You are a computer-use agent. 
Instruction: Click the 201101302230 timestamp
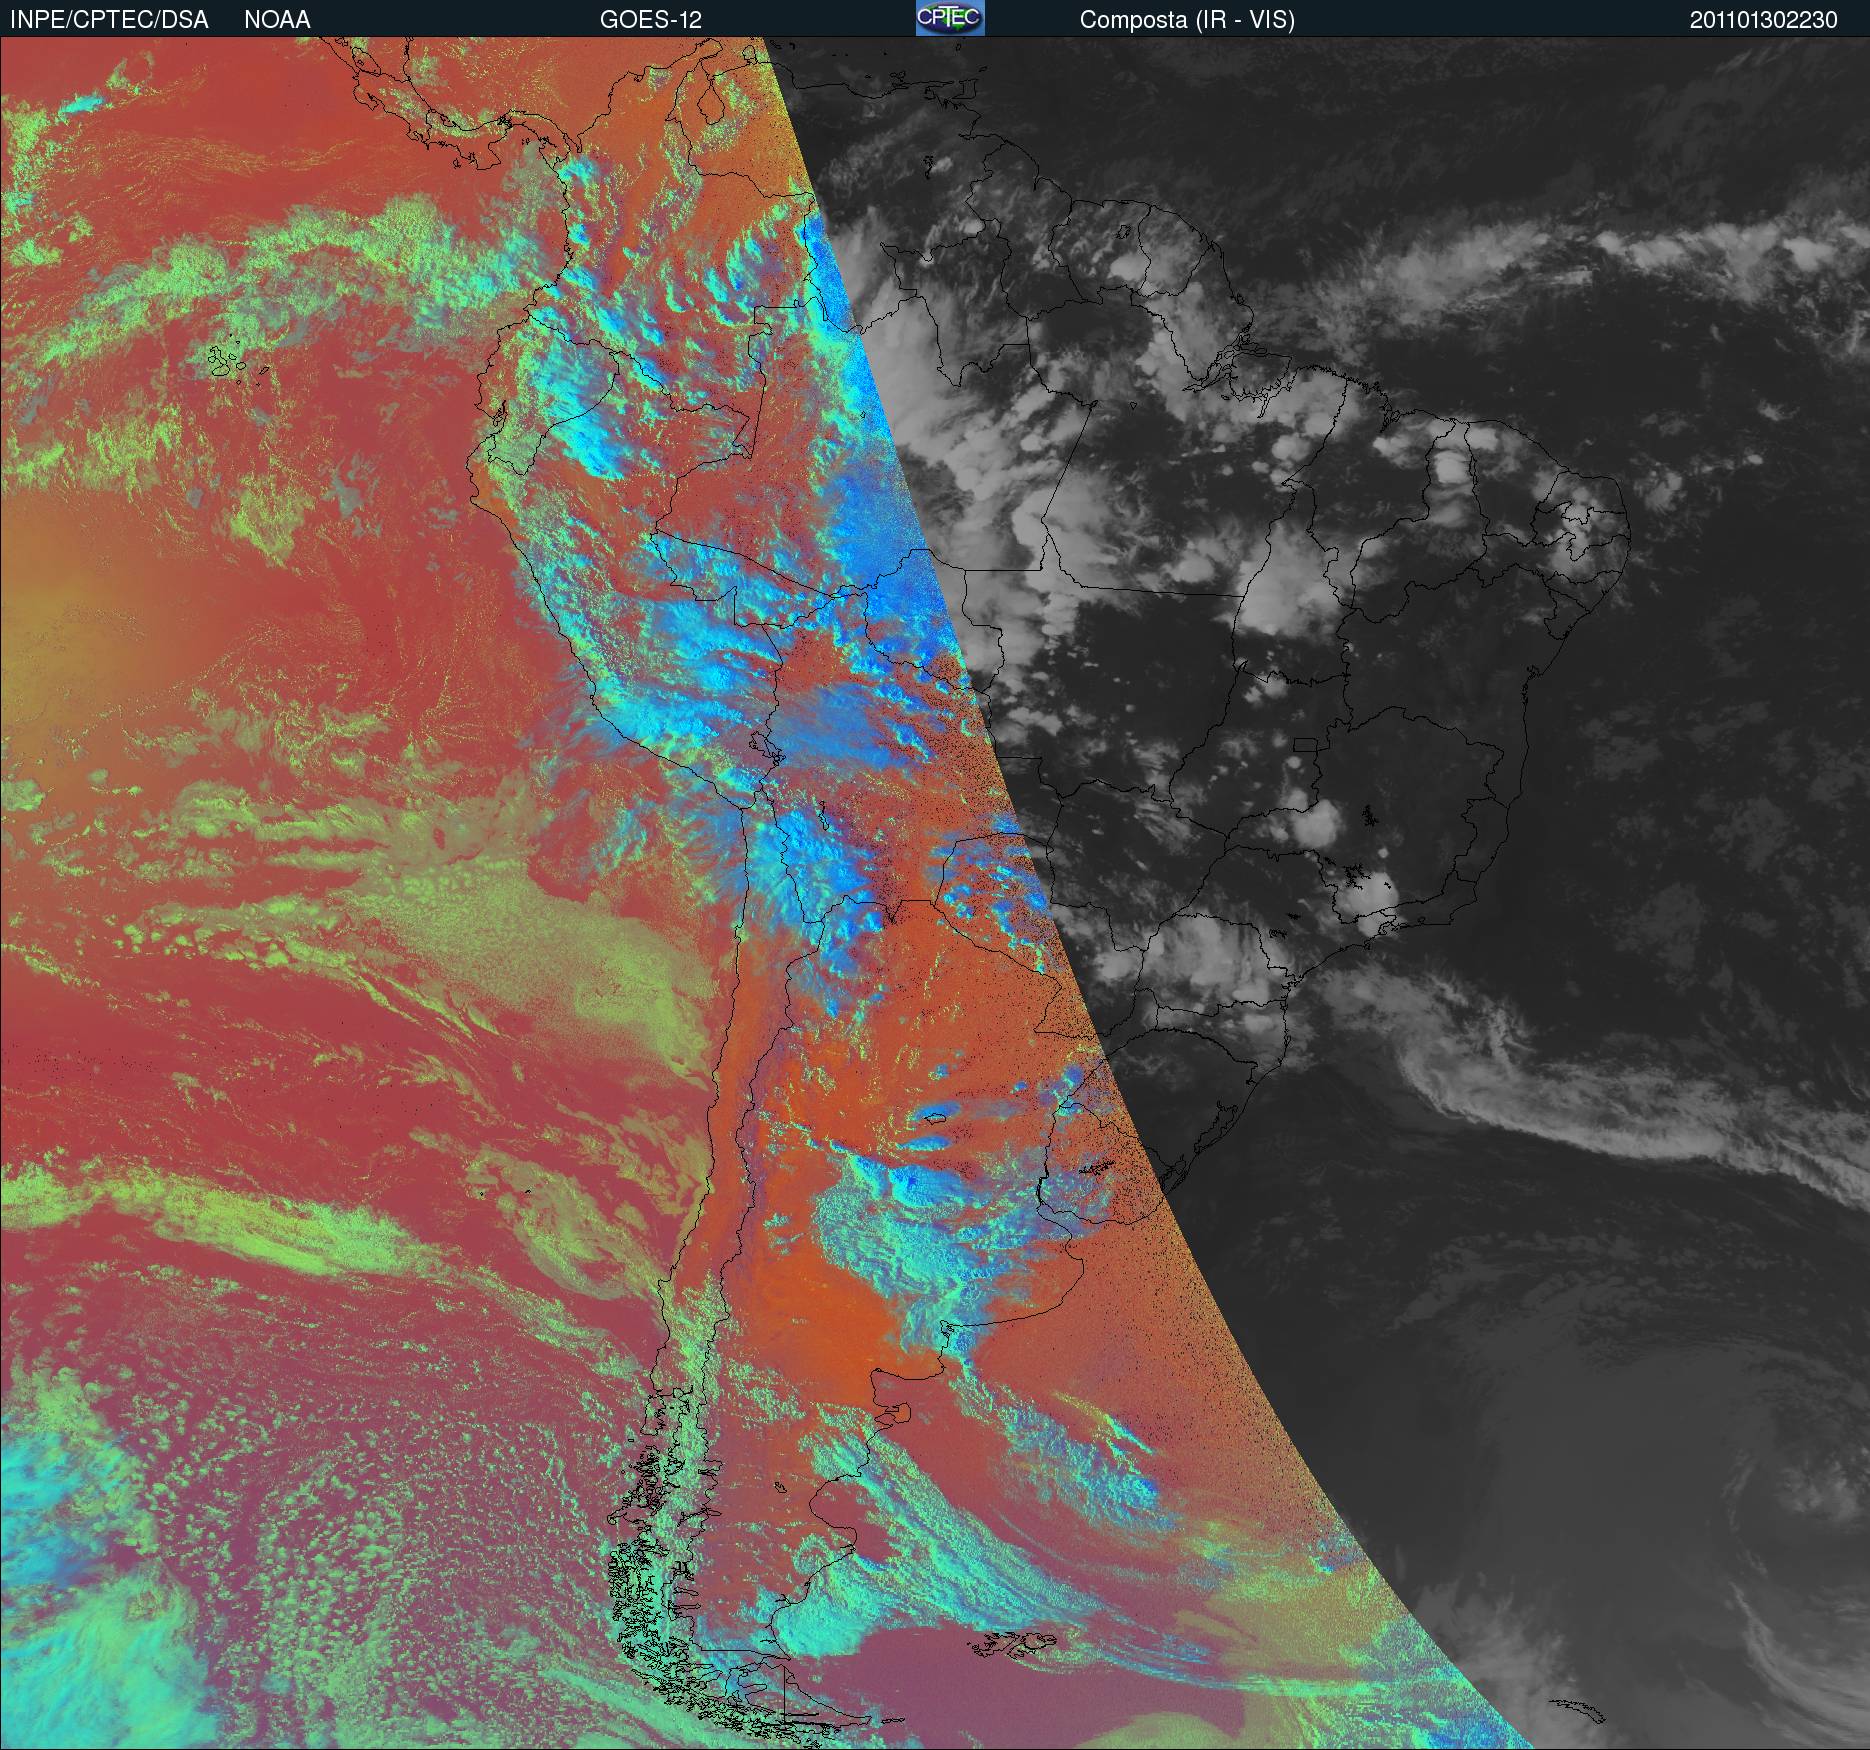tap(1764, 20)
